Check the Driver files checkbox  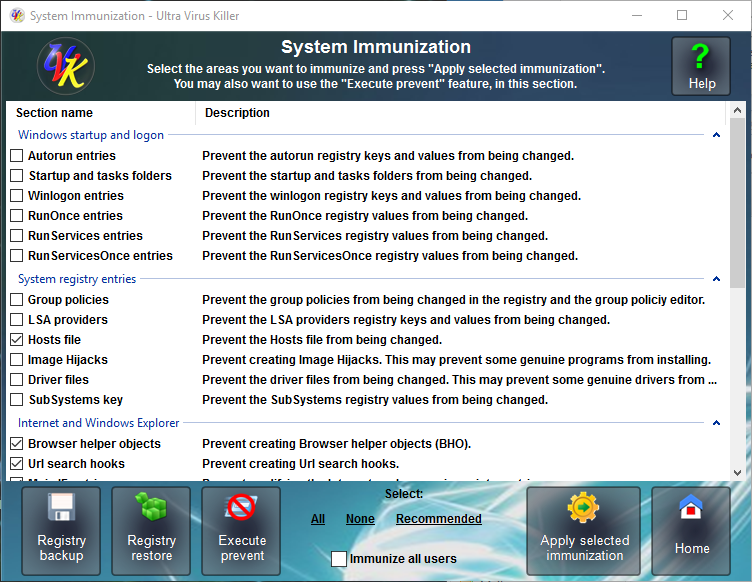[17, 380]
